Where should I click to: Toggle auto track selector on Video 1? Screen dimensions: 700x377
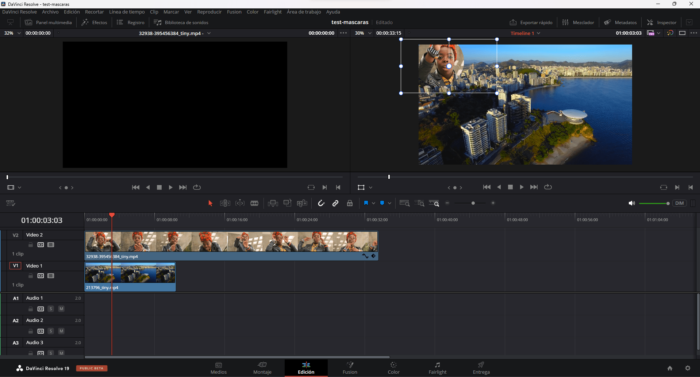[x=41, y=276]
